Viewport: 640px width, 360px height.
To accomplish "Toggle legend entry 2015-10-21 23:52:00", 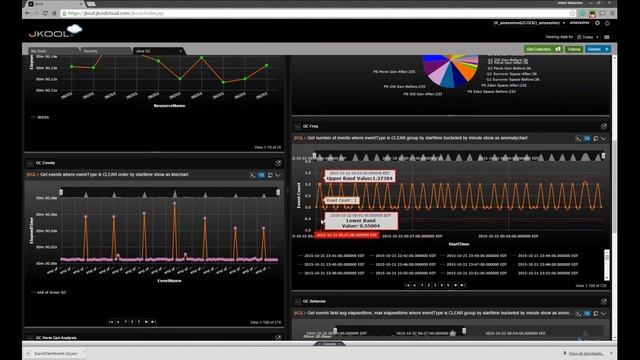I will pyautogui.click(x=545, y=273).
